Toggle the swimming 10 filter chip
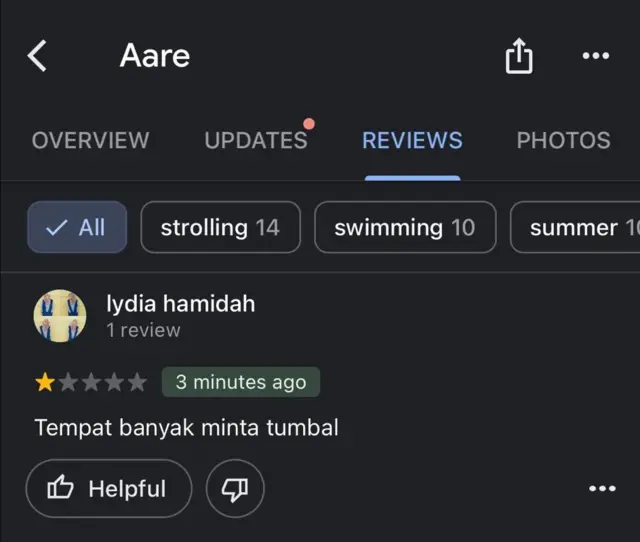Screen dimensions: 640x542 click(405, 228)
